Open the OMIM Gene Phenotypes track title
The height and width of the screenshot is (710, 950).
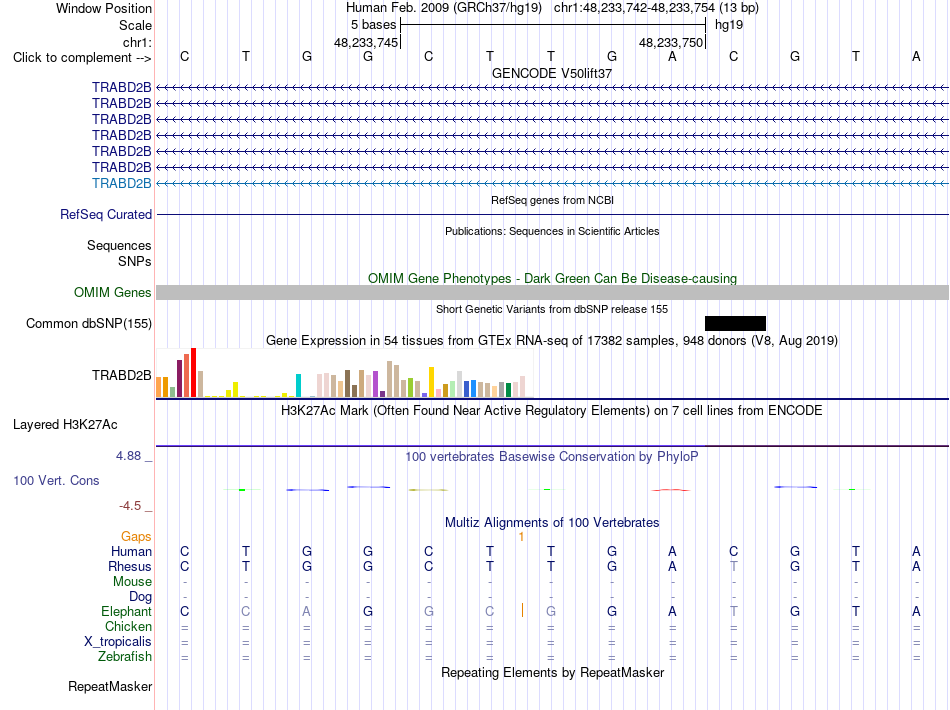coord(553,278)
